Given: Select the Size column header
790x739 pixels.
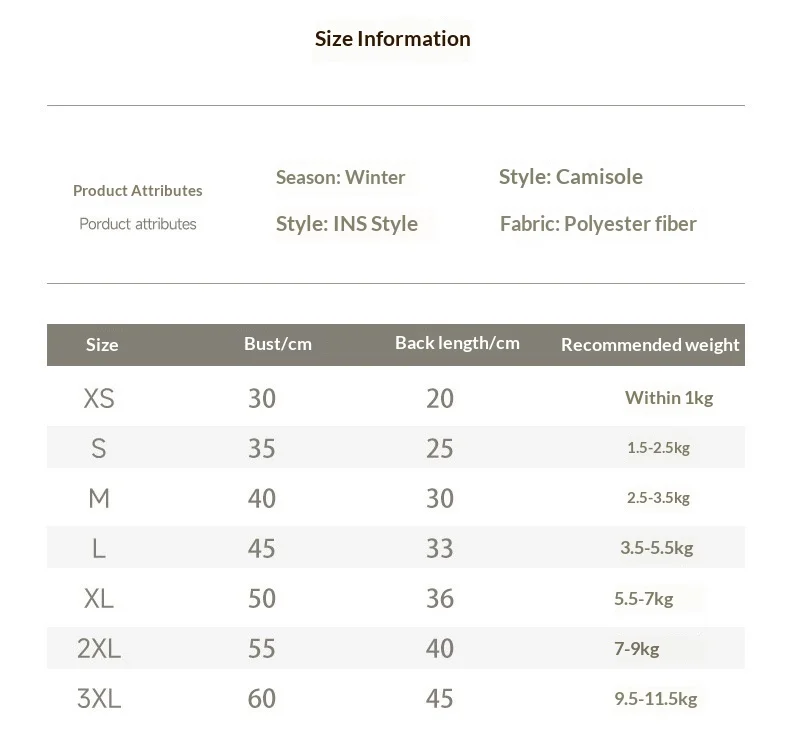Looking at the screenshot, I should point(102,345).
